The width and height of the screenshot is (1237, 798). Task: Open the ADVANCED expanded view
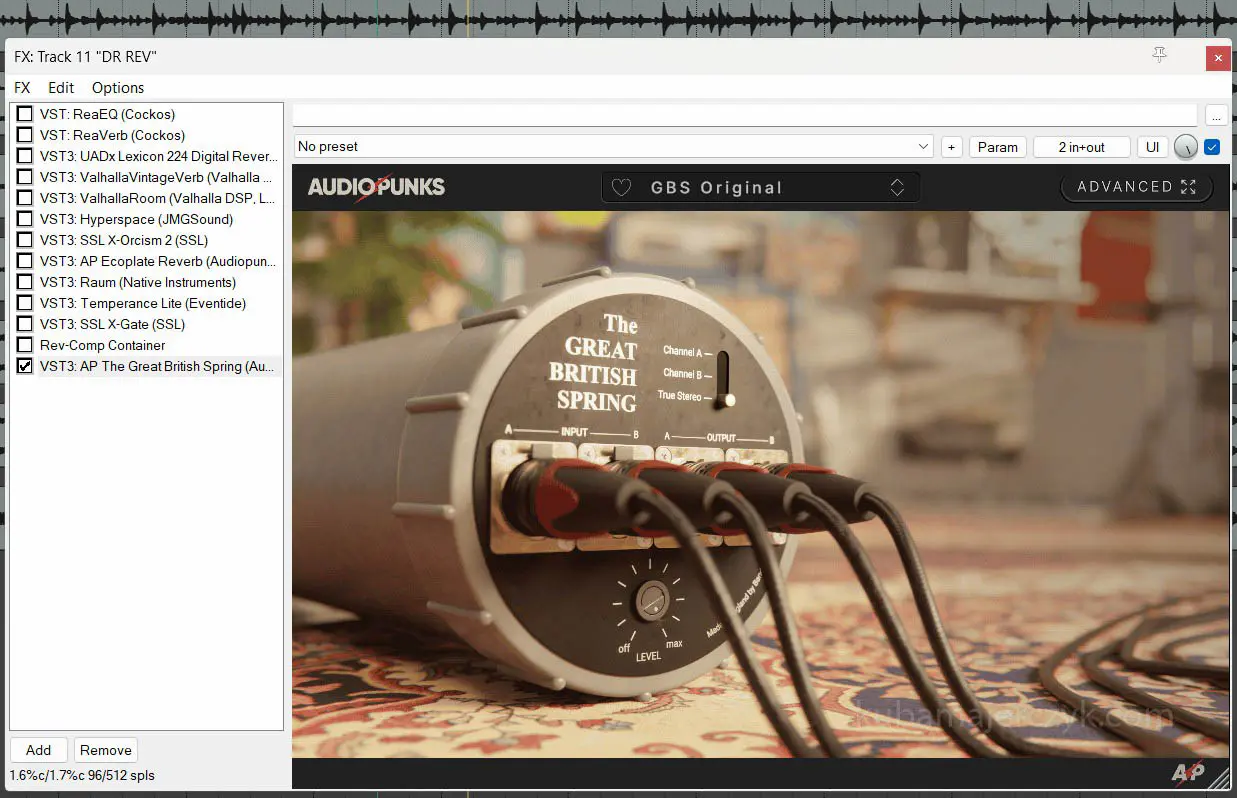(x=1136, y=187)
